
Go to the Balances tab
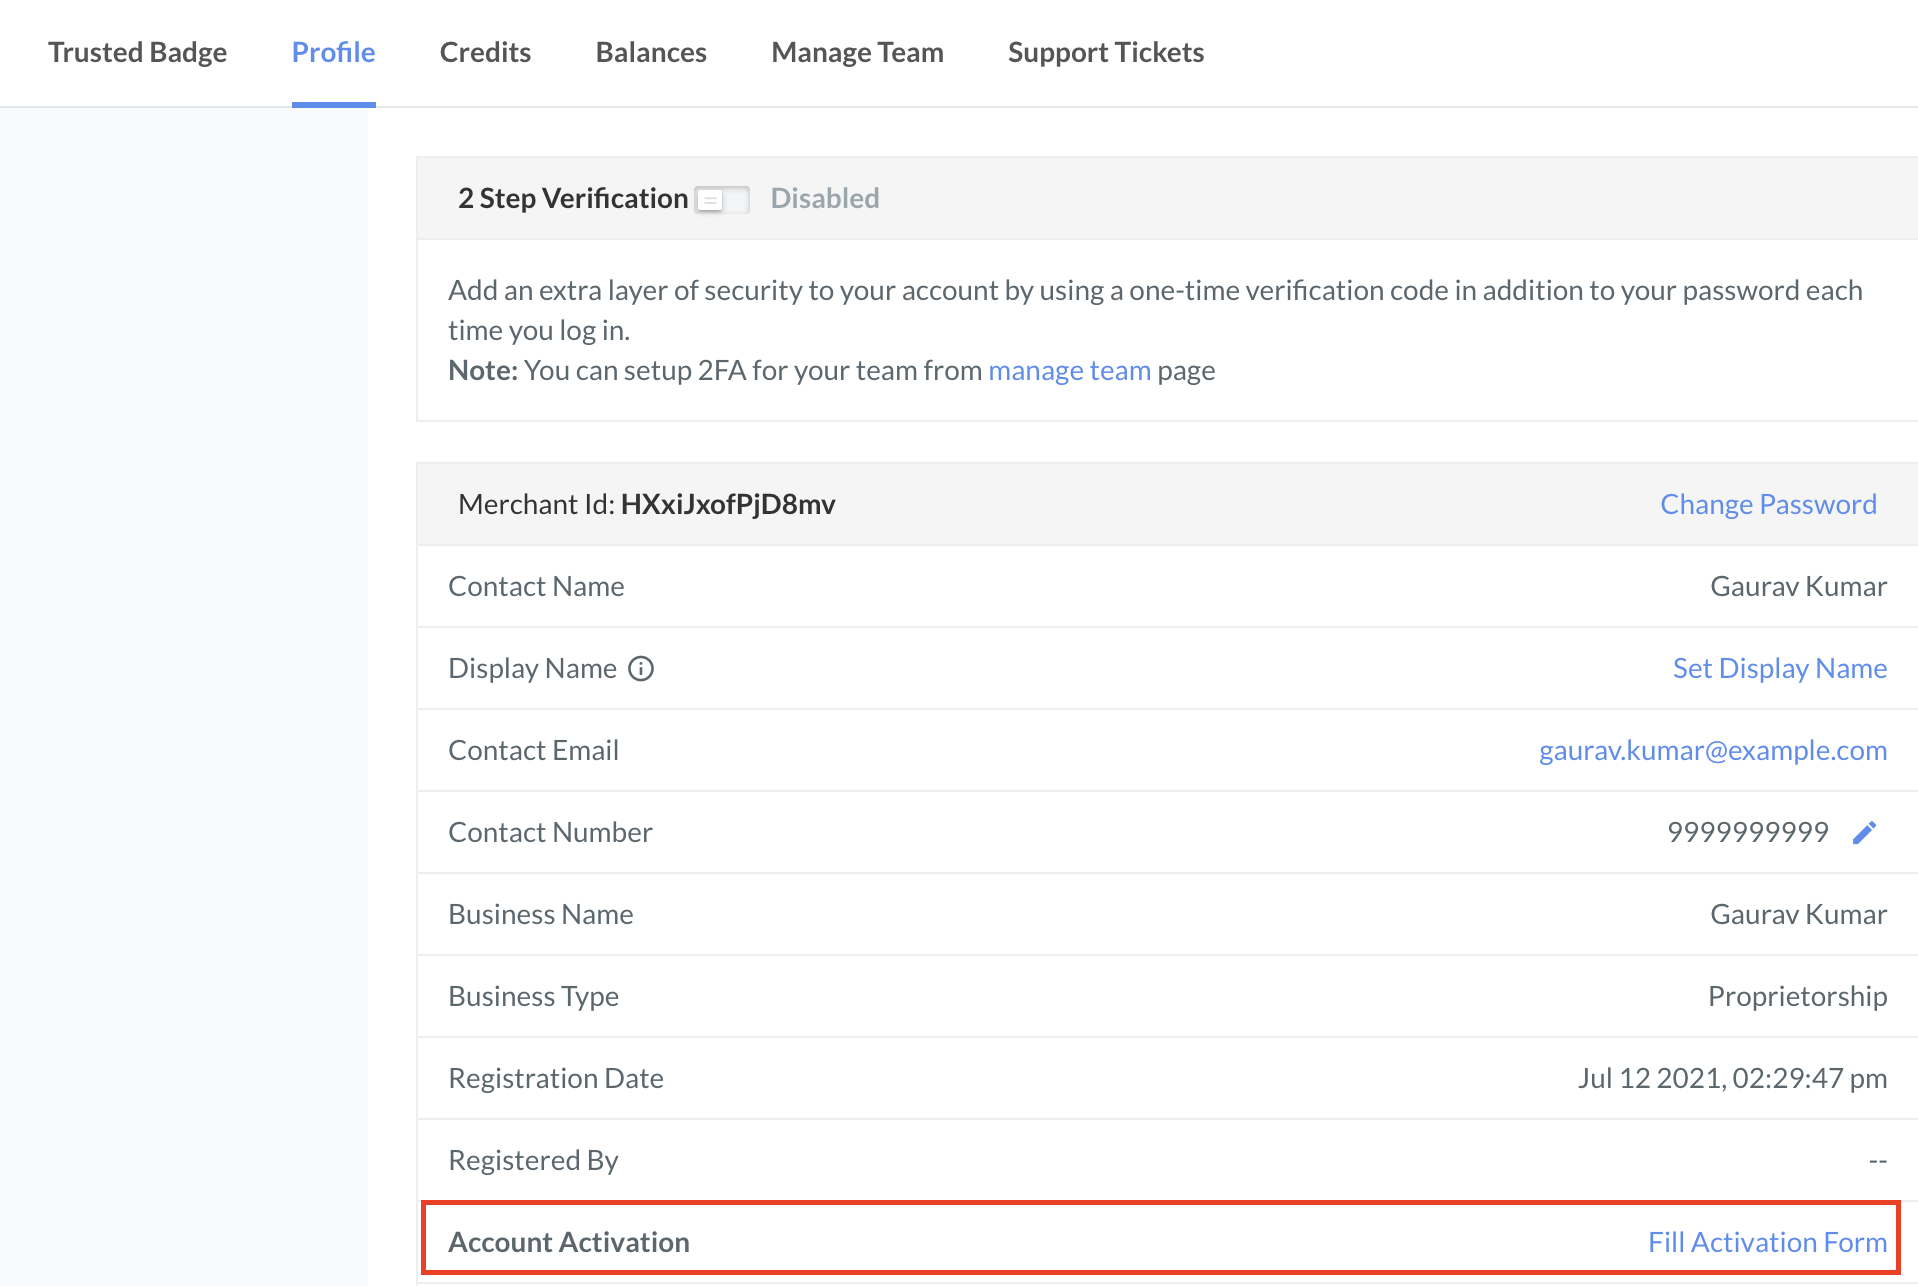[x=651, y=52]
